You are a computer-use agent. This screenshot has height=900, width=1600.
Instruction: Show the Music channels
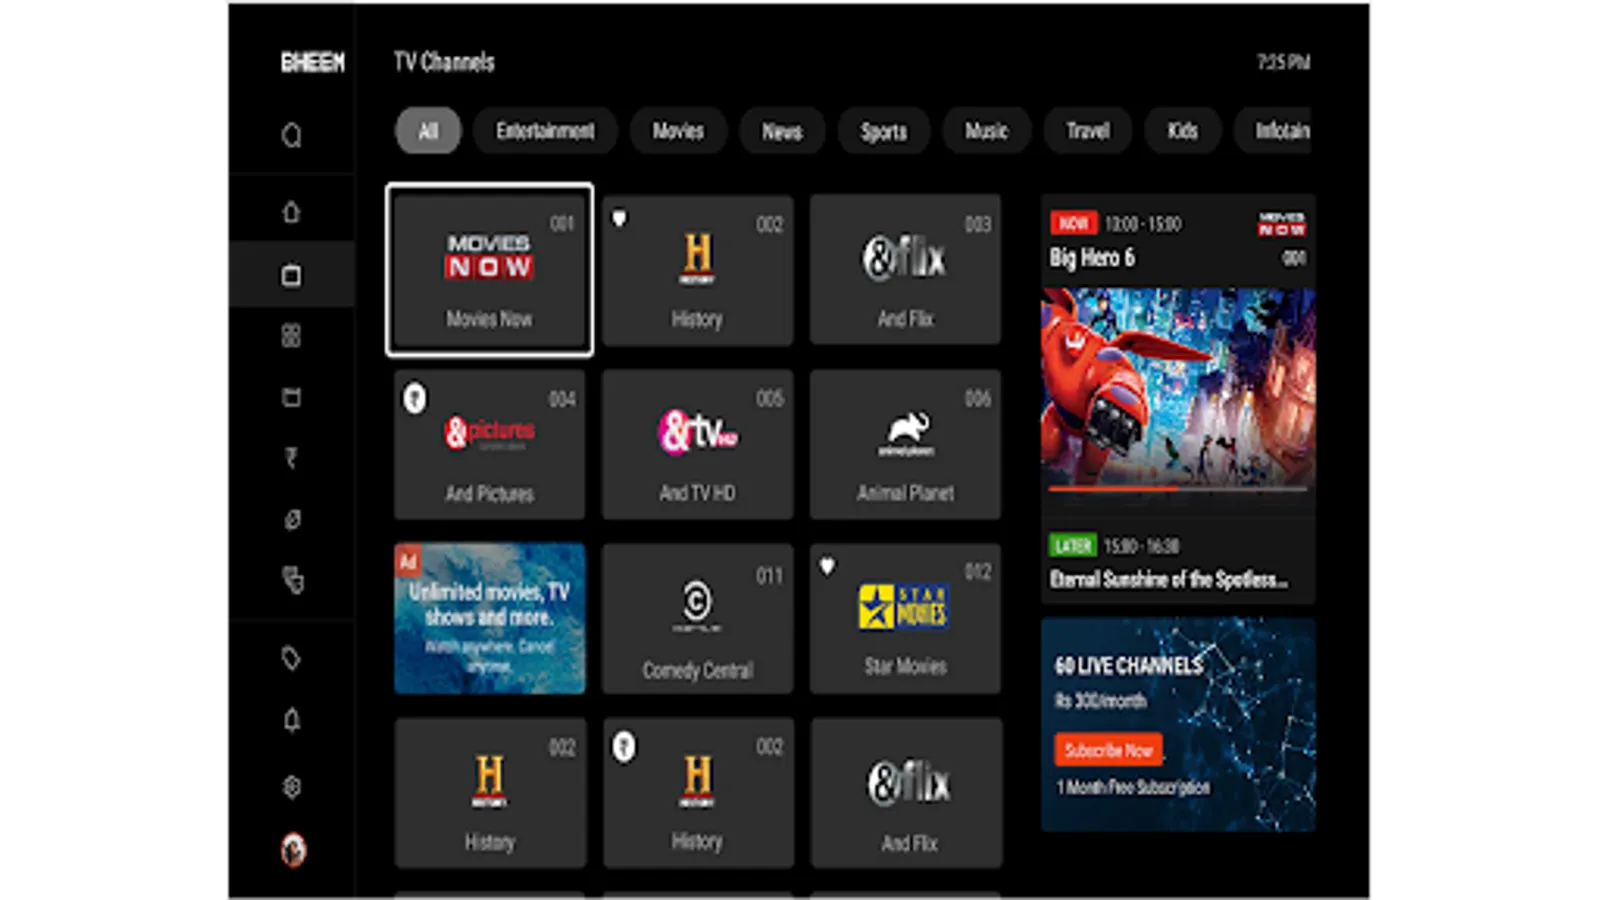pos(986,131)
